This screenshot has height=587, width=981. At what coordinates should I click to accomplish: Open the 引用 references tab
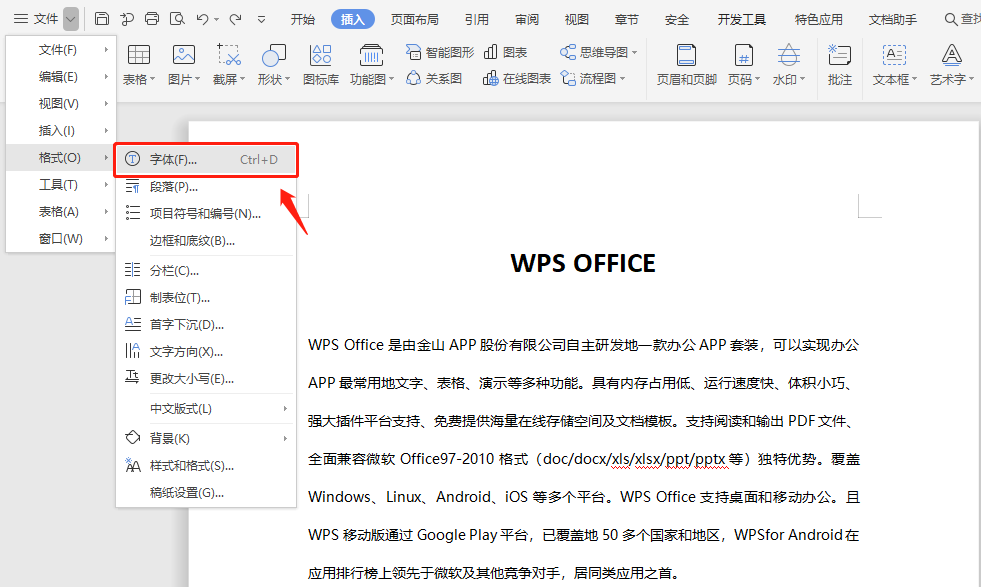coord(477,19)
